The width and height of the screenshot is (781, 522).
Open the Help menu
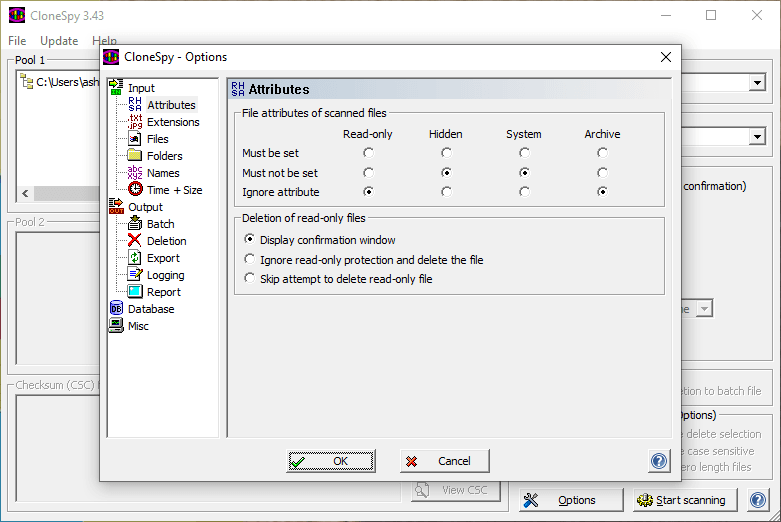(104, 40)
